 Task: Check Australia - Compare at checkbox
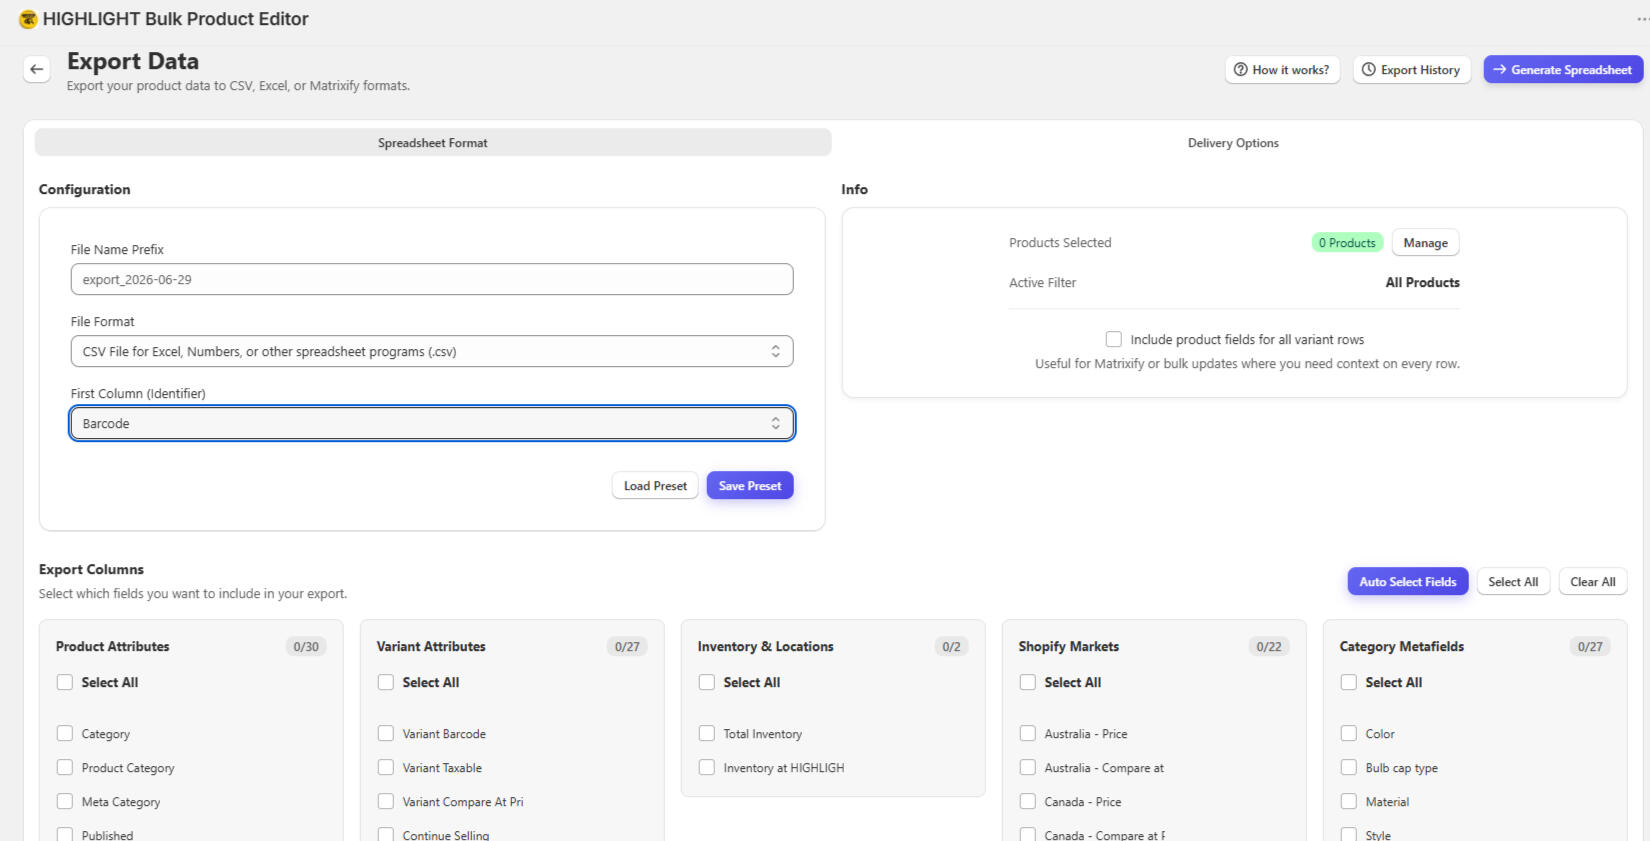pyautogui.click(x=1028, y=767)
